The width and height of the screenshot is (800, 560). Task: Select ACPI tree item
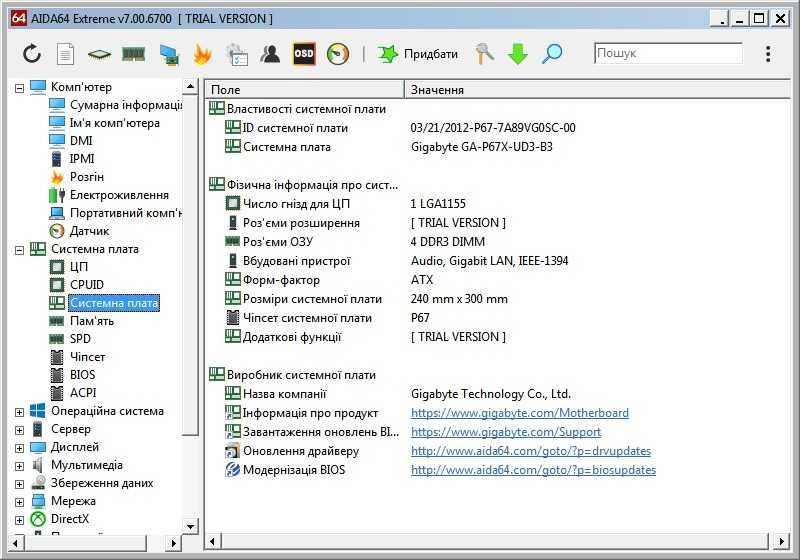click(x=83, y=393)
